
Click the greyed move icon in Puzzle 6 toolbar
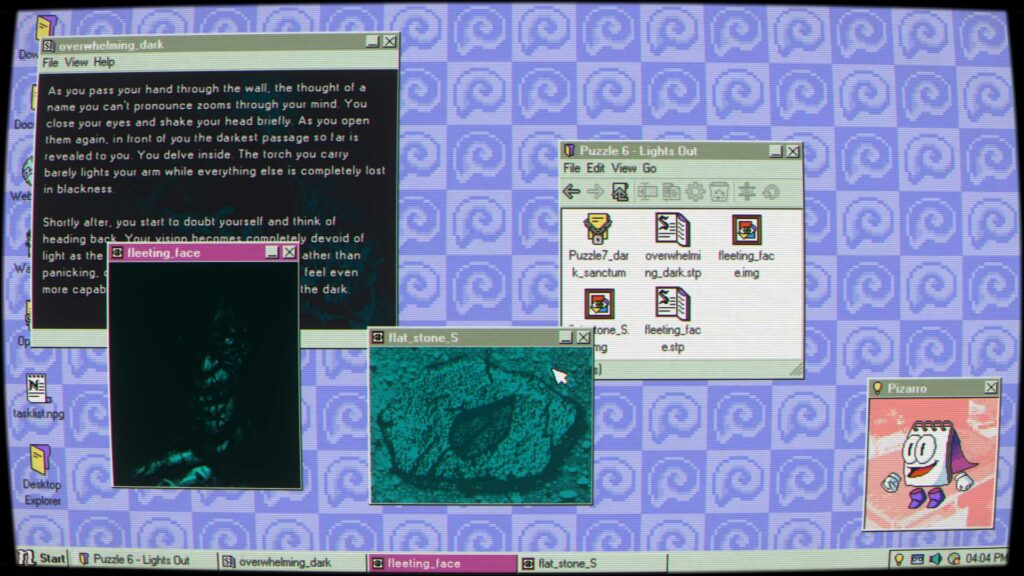tap(647, 191)
